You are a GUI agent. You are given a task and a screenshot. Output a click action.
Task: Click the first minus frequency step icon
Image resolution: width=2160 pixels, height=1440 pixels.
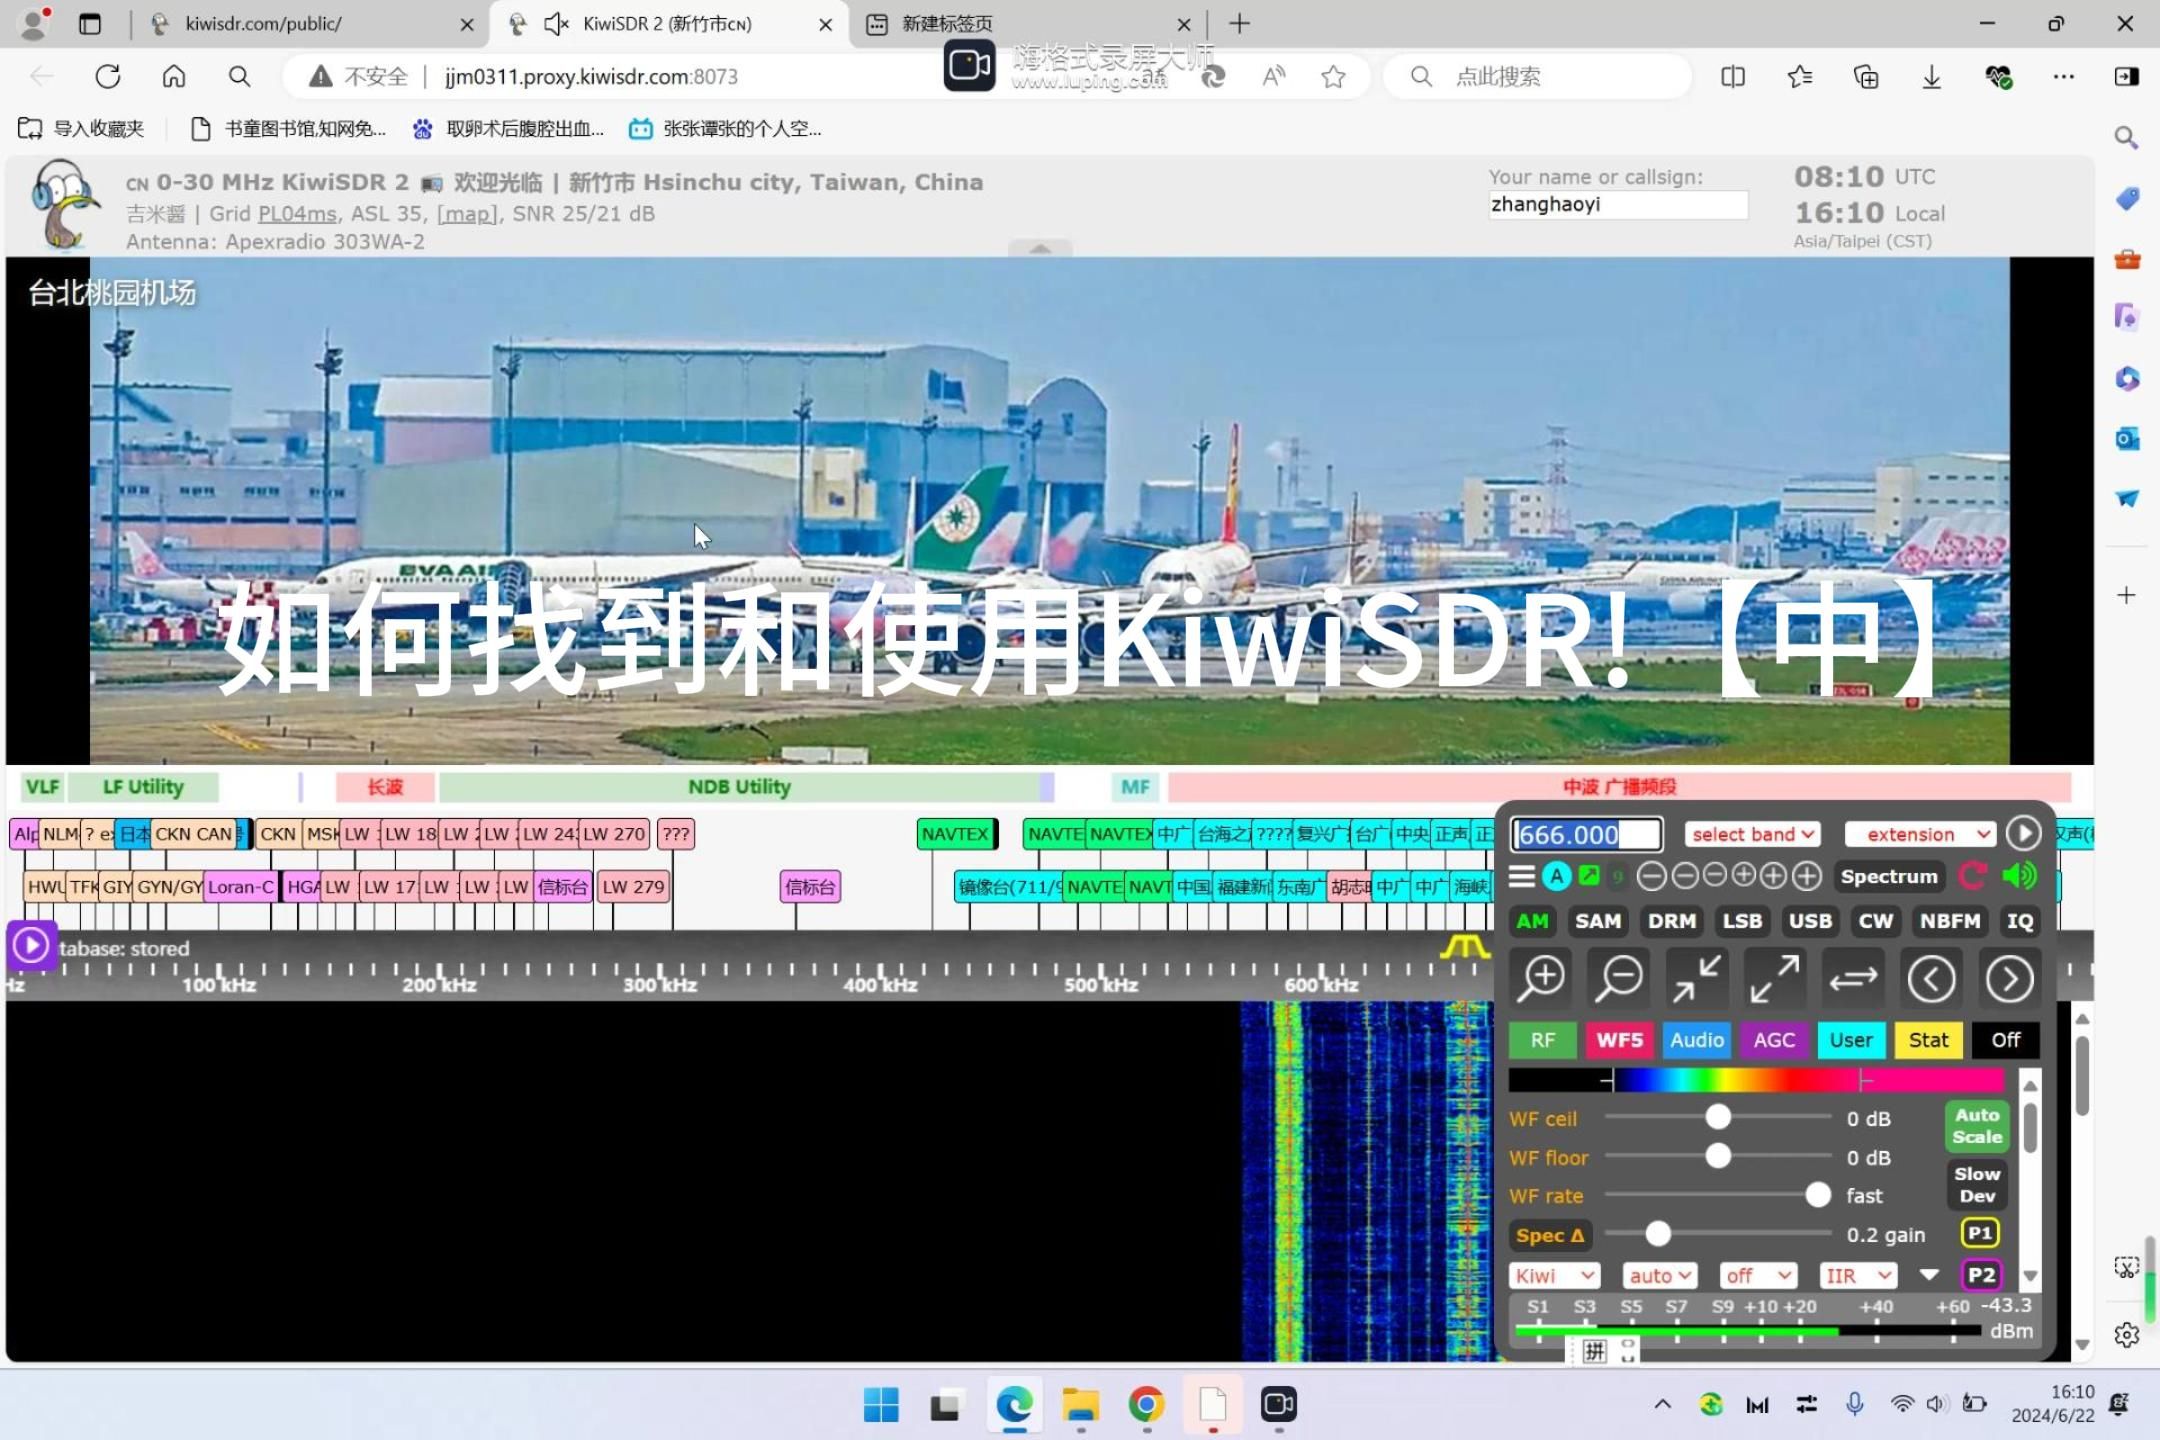pos(1652,876)
